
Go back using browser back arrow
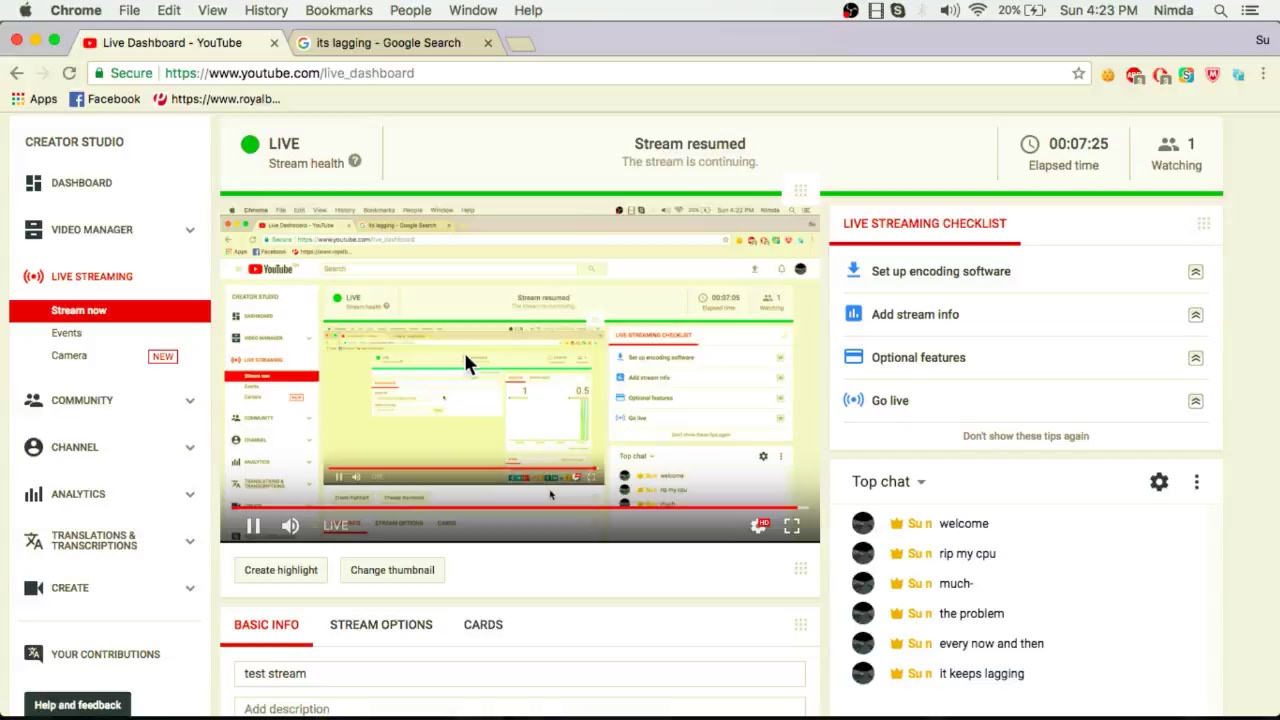click(x=17, y=73)
